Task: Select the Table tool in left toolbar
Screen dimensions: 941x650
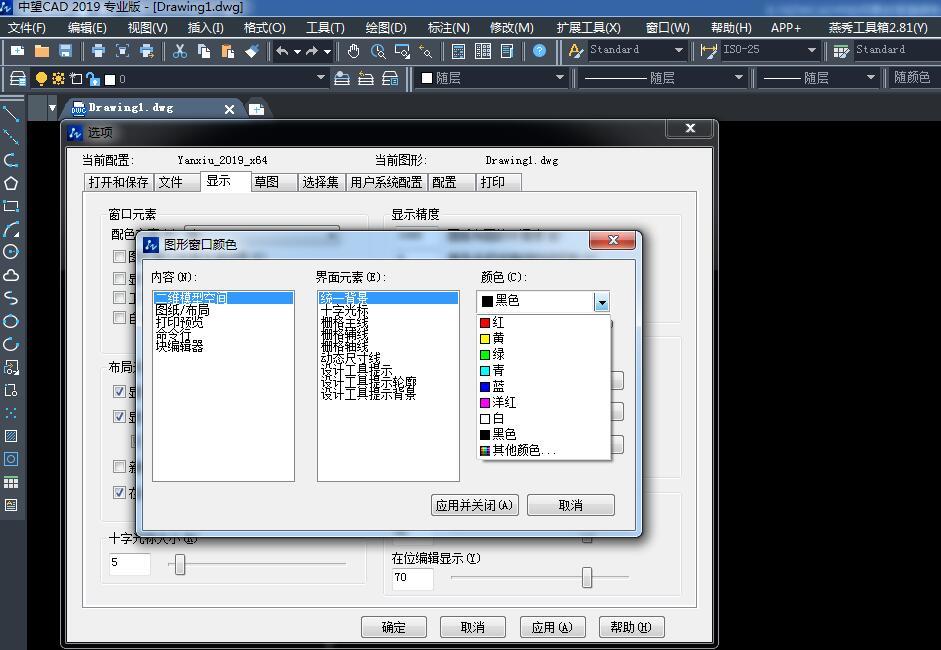Action: [x=11, y=482]
